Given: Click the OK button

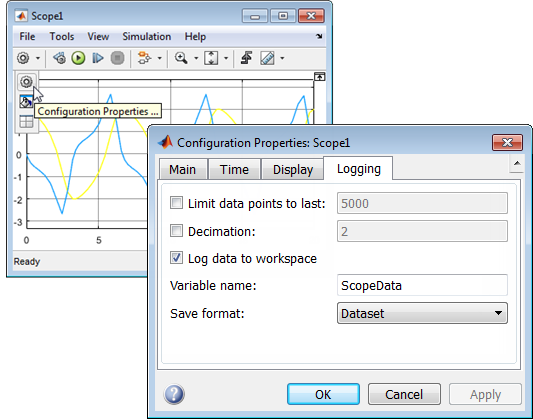Looking at the screenshot, I should 323,394.
